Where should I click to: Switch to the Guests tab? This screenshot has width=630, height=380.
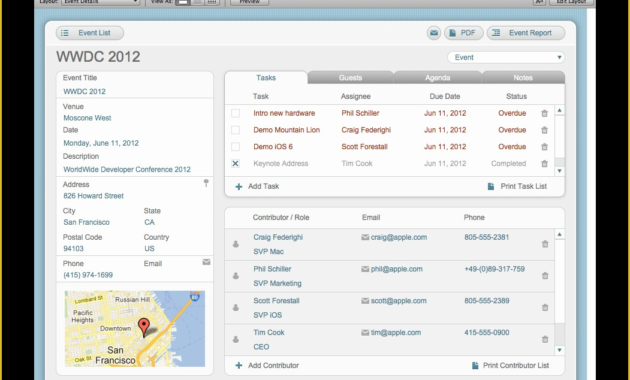point(350,78)
